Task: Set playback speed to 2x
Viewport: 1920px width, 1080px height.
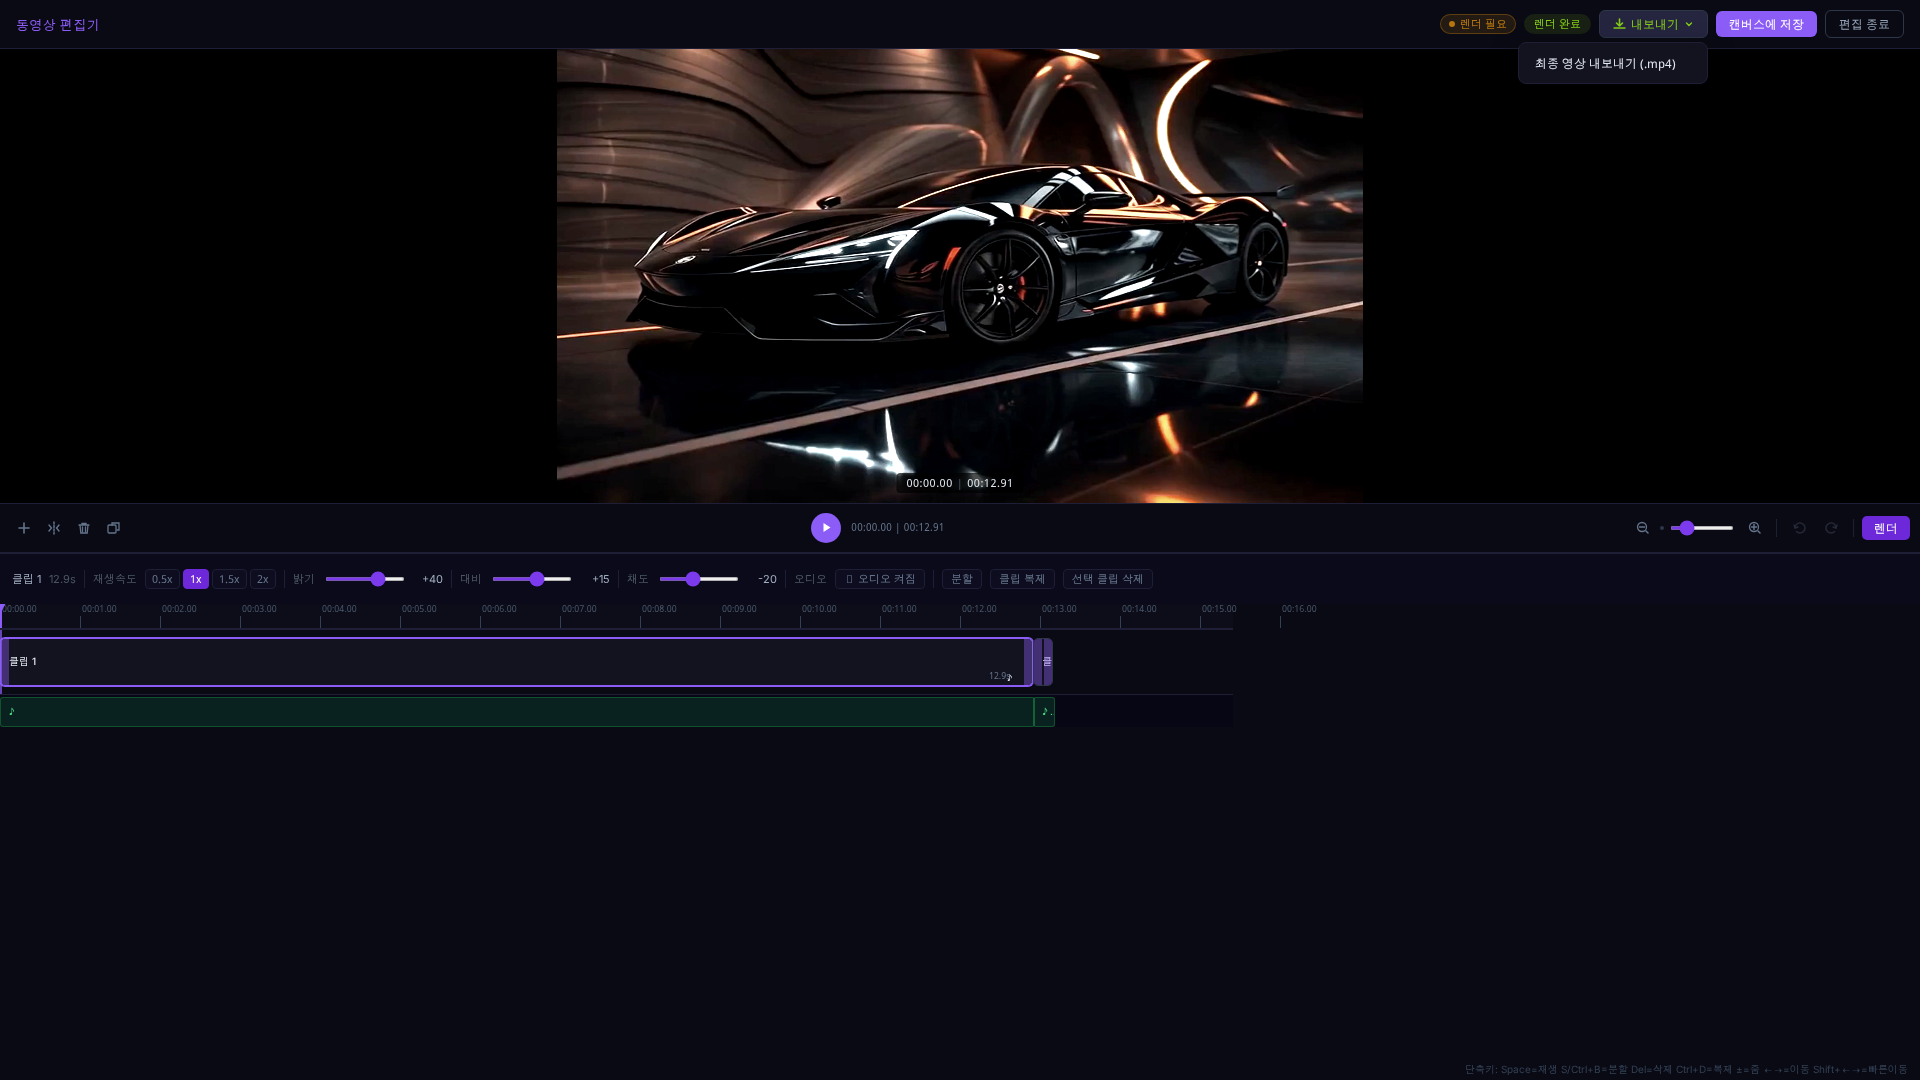Action: [x=263, y=579]
